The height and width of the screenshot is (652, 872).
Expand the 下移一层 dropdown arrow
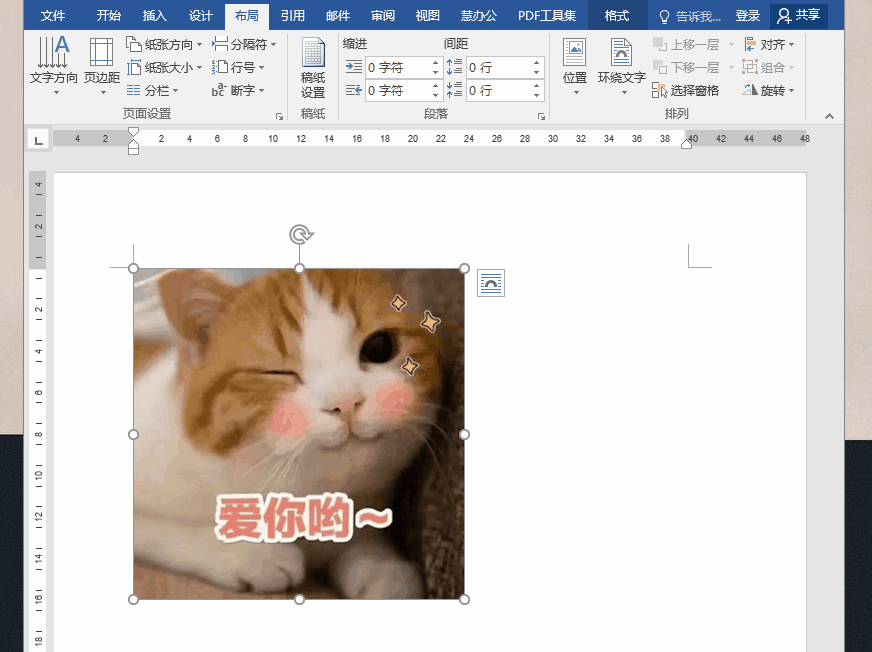[731, 67]
